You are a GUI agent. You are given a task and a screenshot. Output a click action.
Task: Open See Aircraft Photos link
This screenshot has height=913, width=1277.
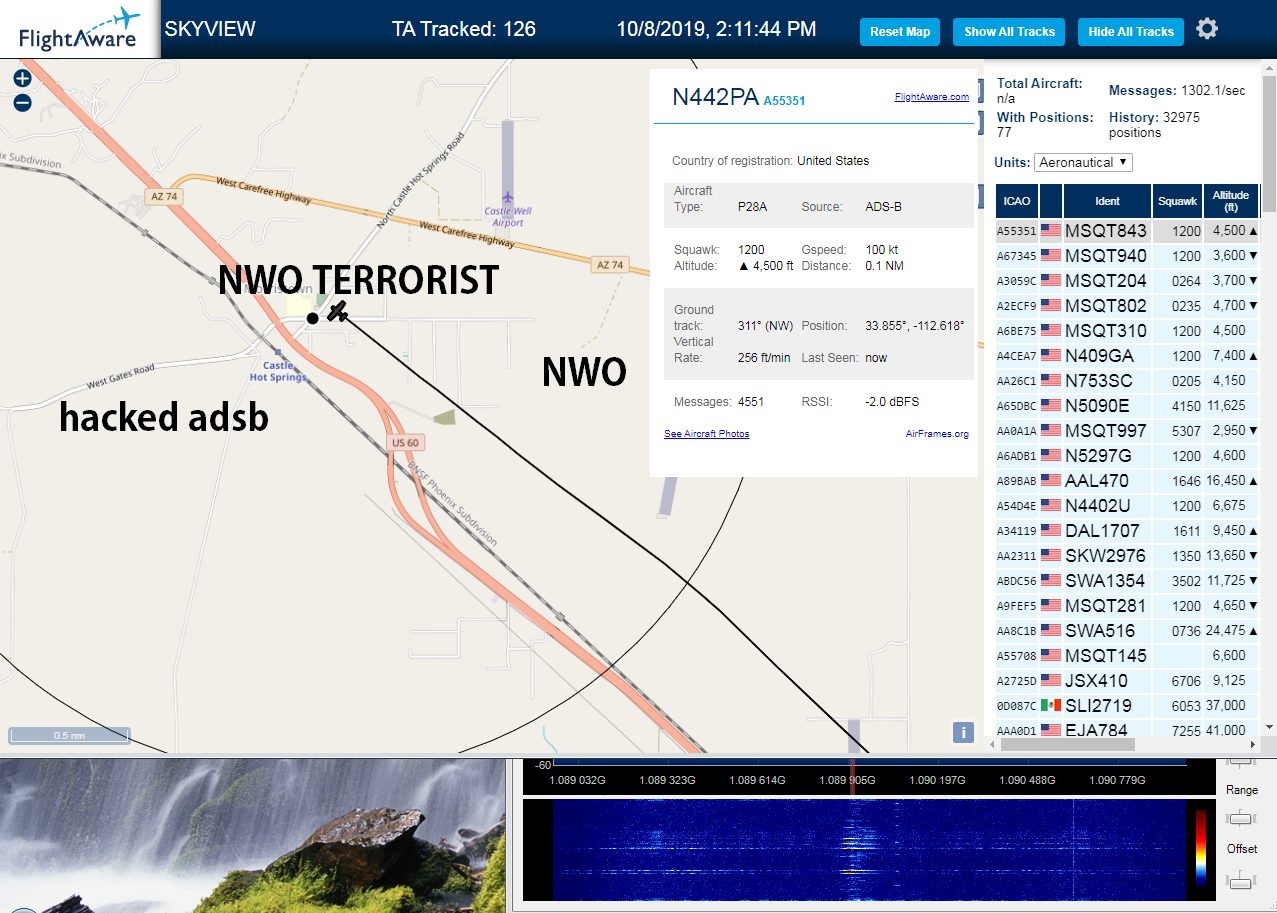point(707,434)
